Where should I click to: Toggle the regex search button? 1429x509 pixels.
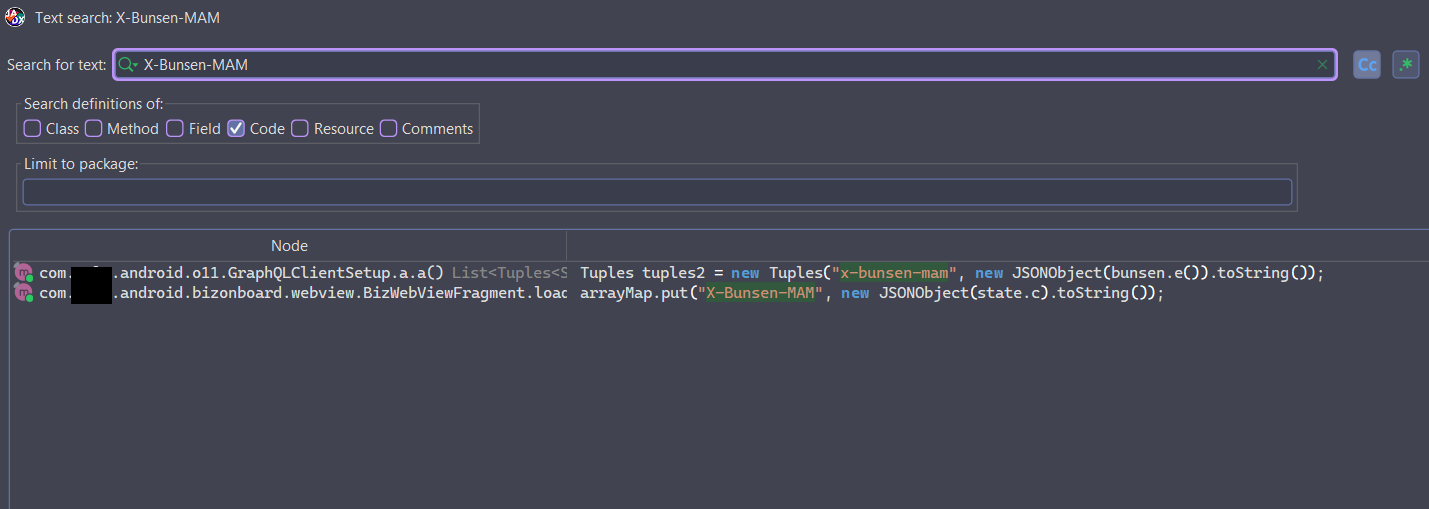[x=1406, y=65]
